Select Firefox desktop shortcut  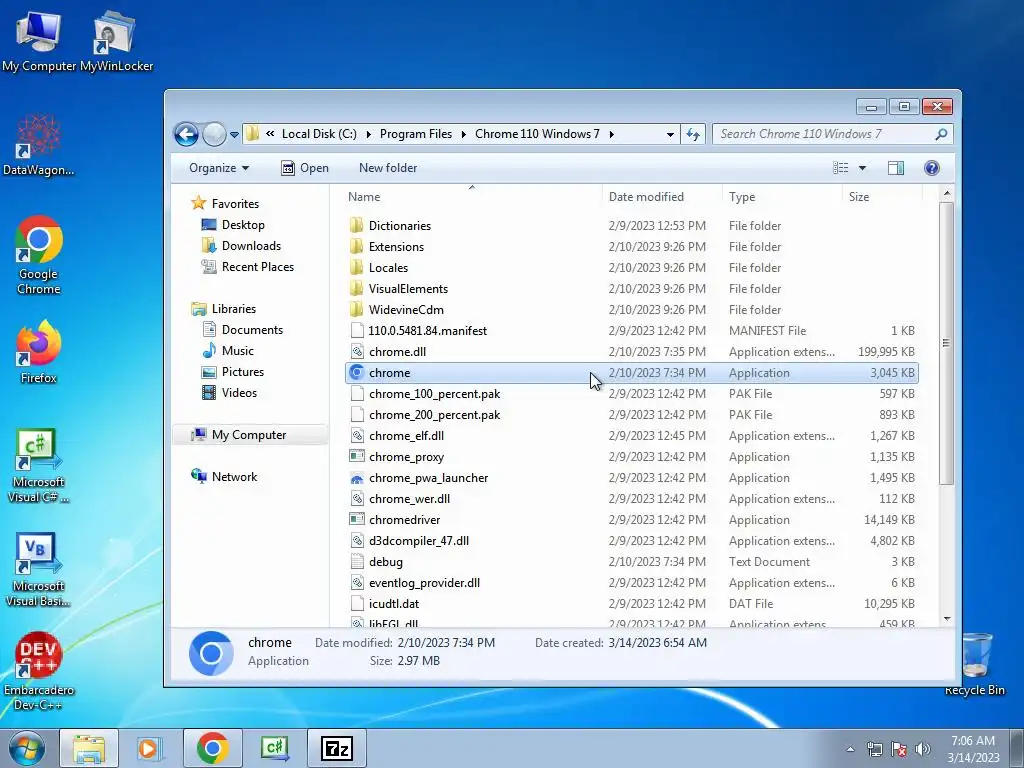39,352
